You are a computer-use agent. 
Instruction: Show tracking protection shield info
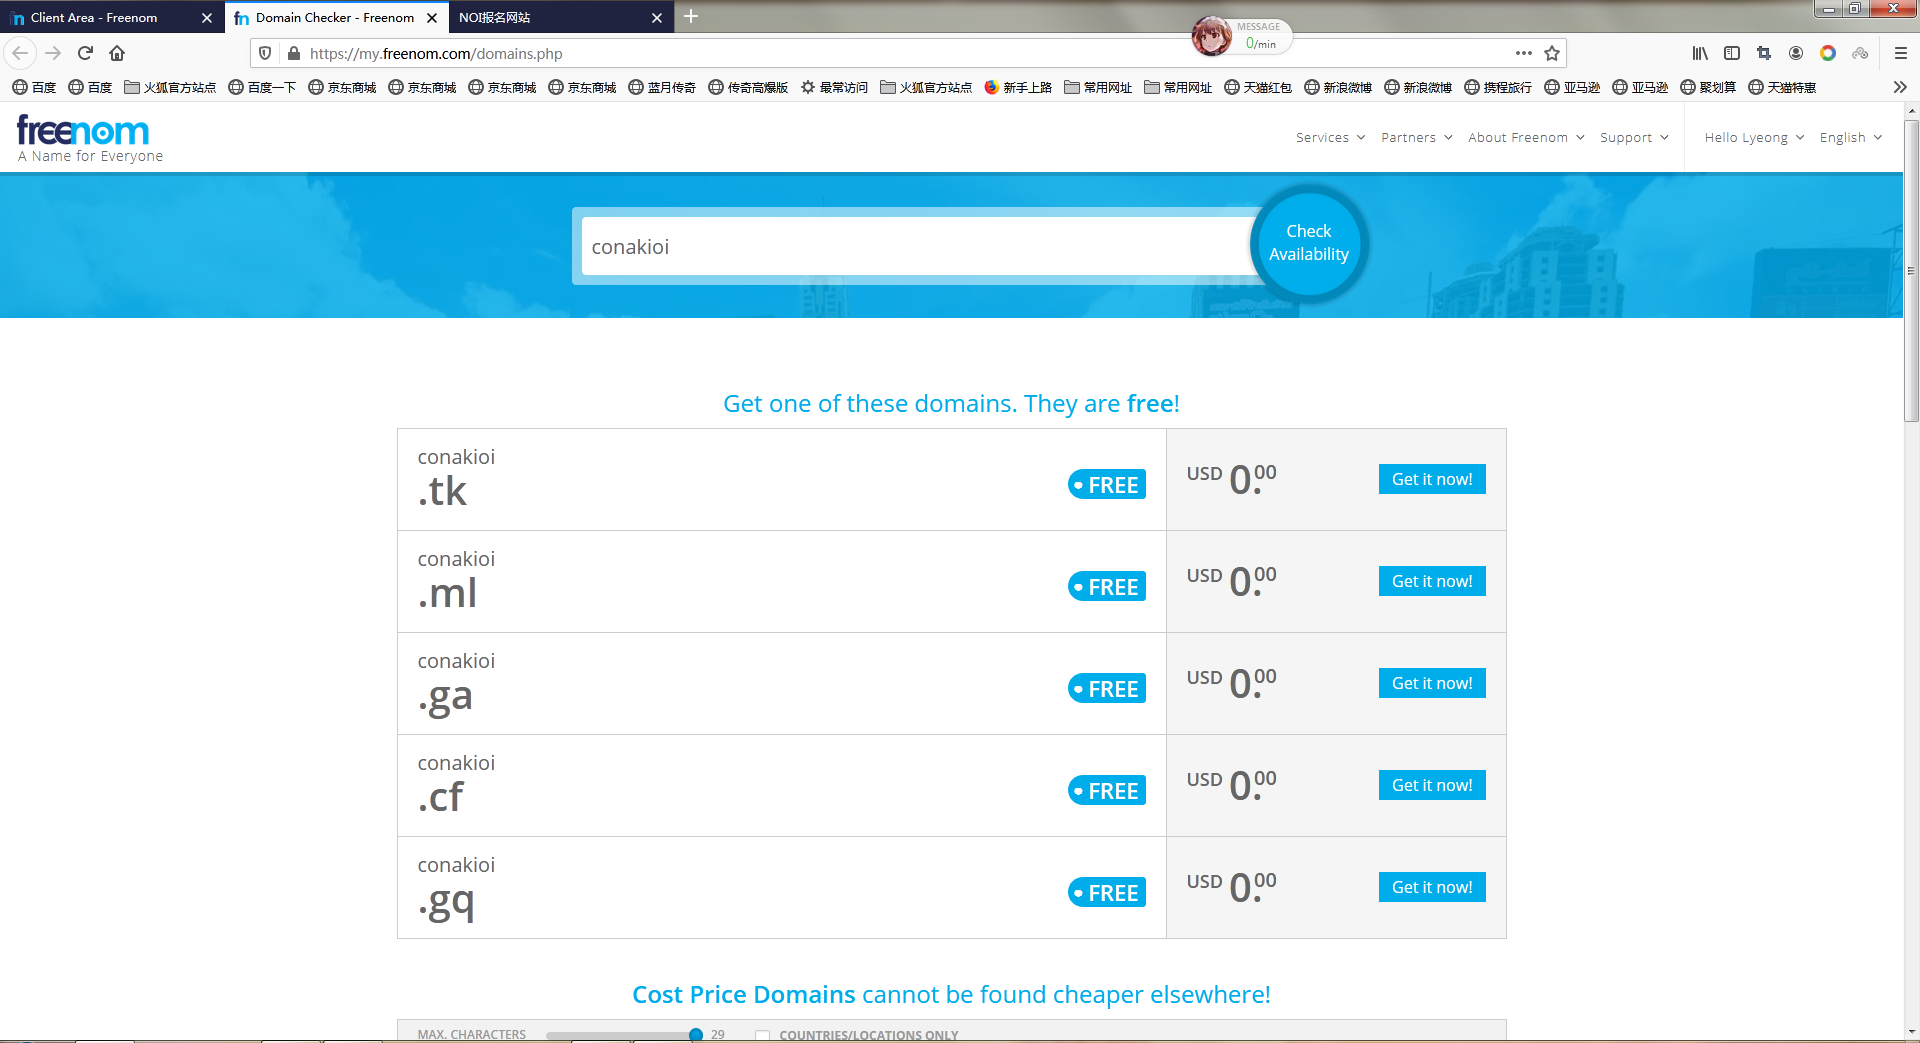pyautogui.click(x=265, y=53)
